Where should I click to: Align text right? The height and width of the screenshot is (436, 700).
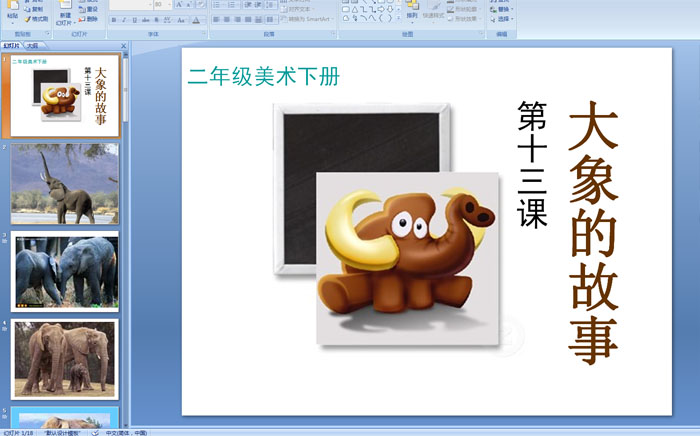pyautogui.click(x=237, y=20)
